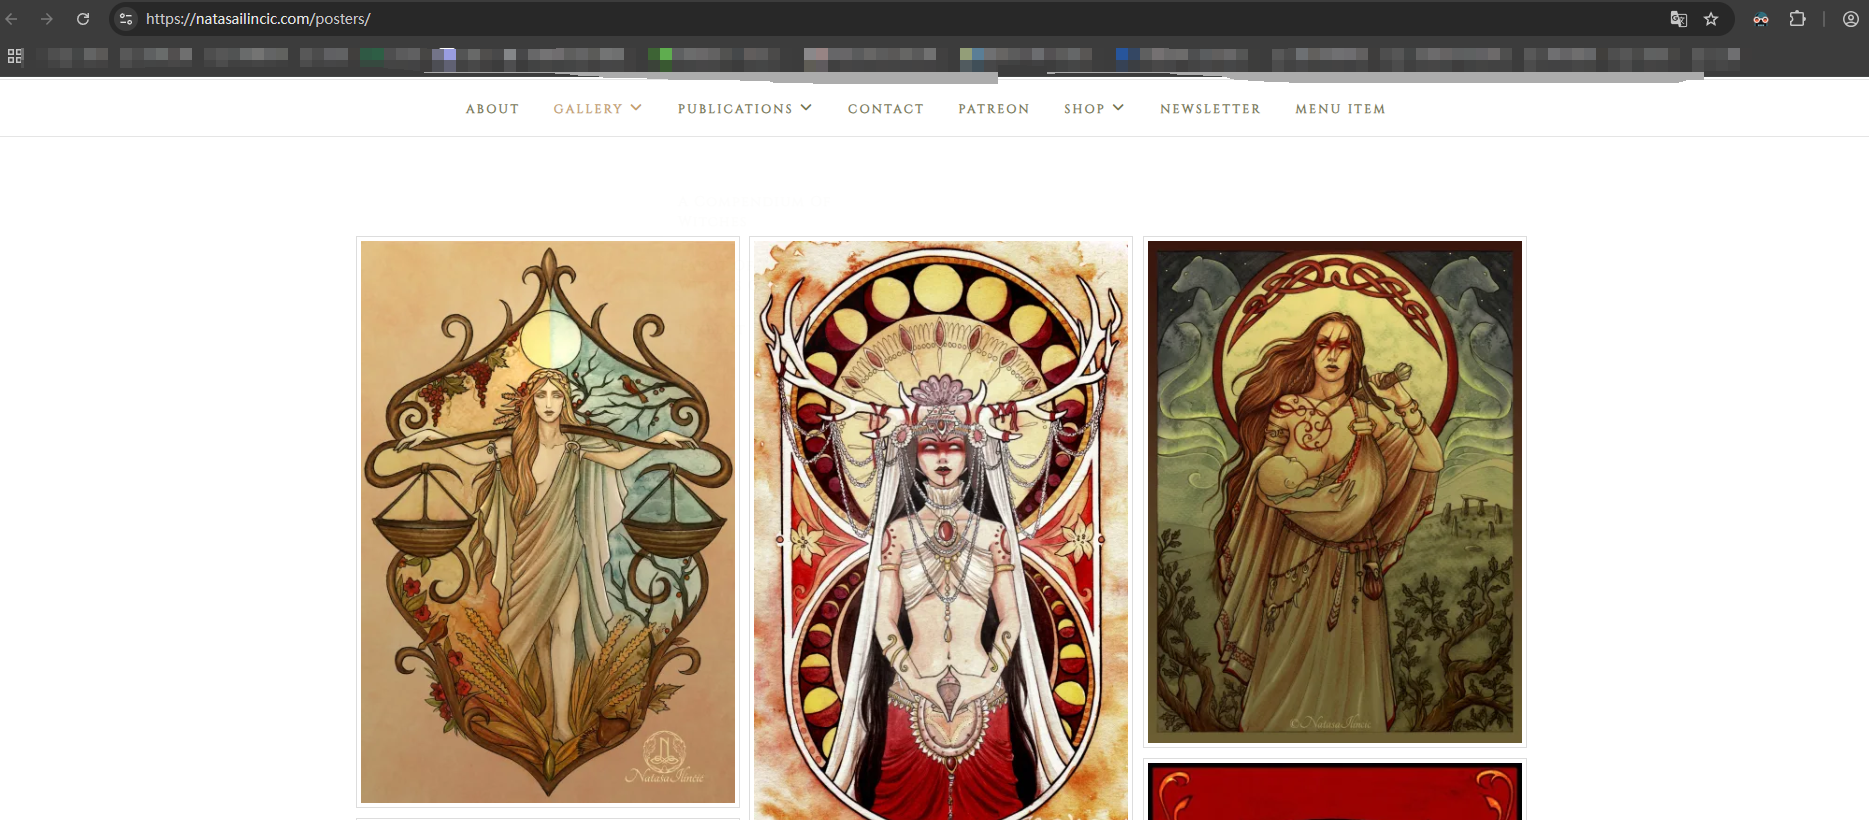The height and width of the screenshot is (820, 1869).
Task: Open site information icon in address bar
Action: coord(126,19)
